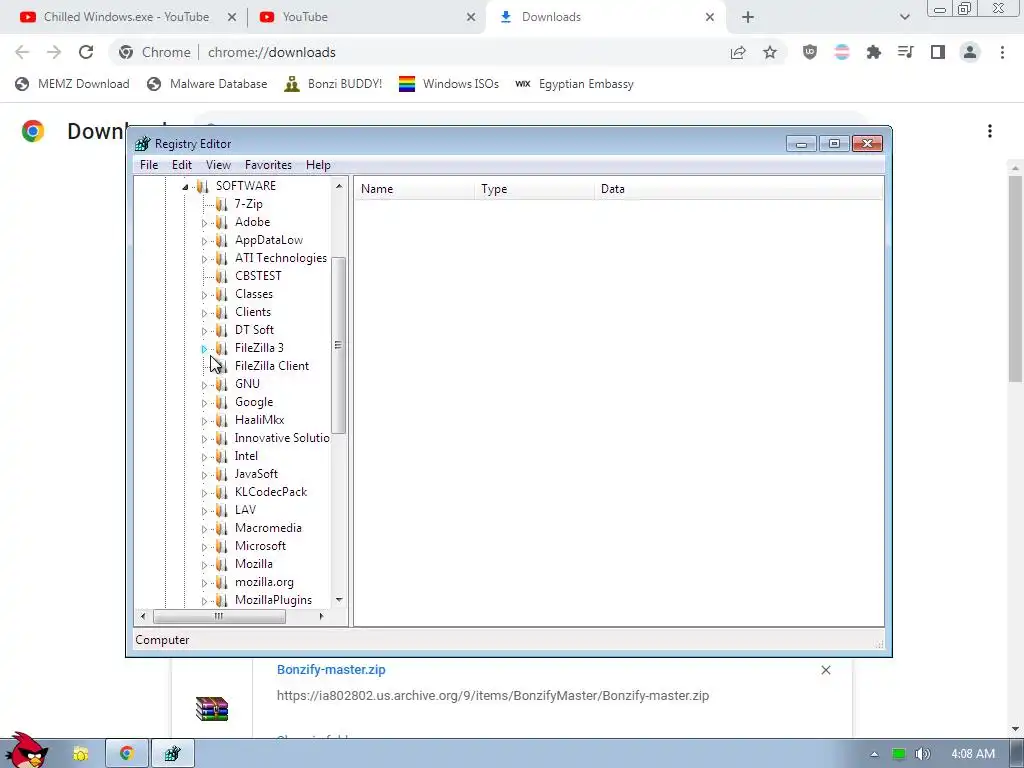Open the file explorer taskbar icon
The height and width of the screenshot is (768, 1024).
(80, 754)
